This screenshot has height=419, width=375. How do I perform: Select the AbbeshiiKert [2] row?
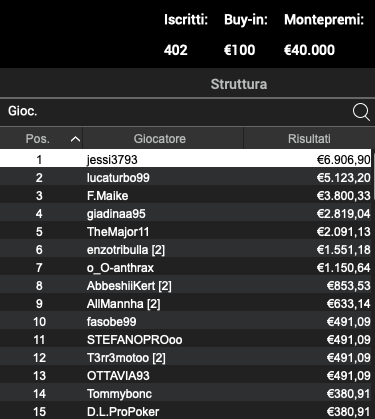(x=185, y=285)
